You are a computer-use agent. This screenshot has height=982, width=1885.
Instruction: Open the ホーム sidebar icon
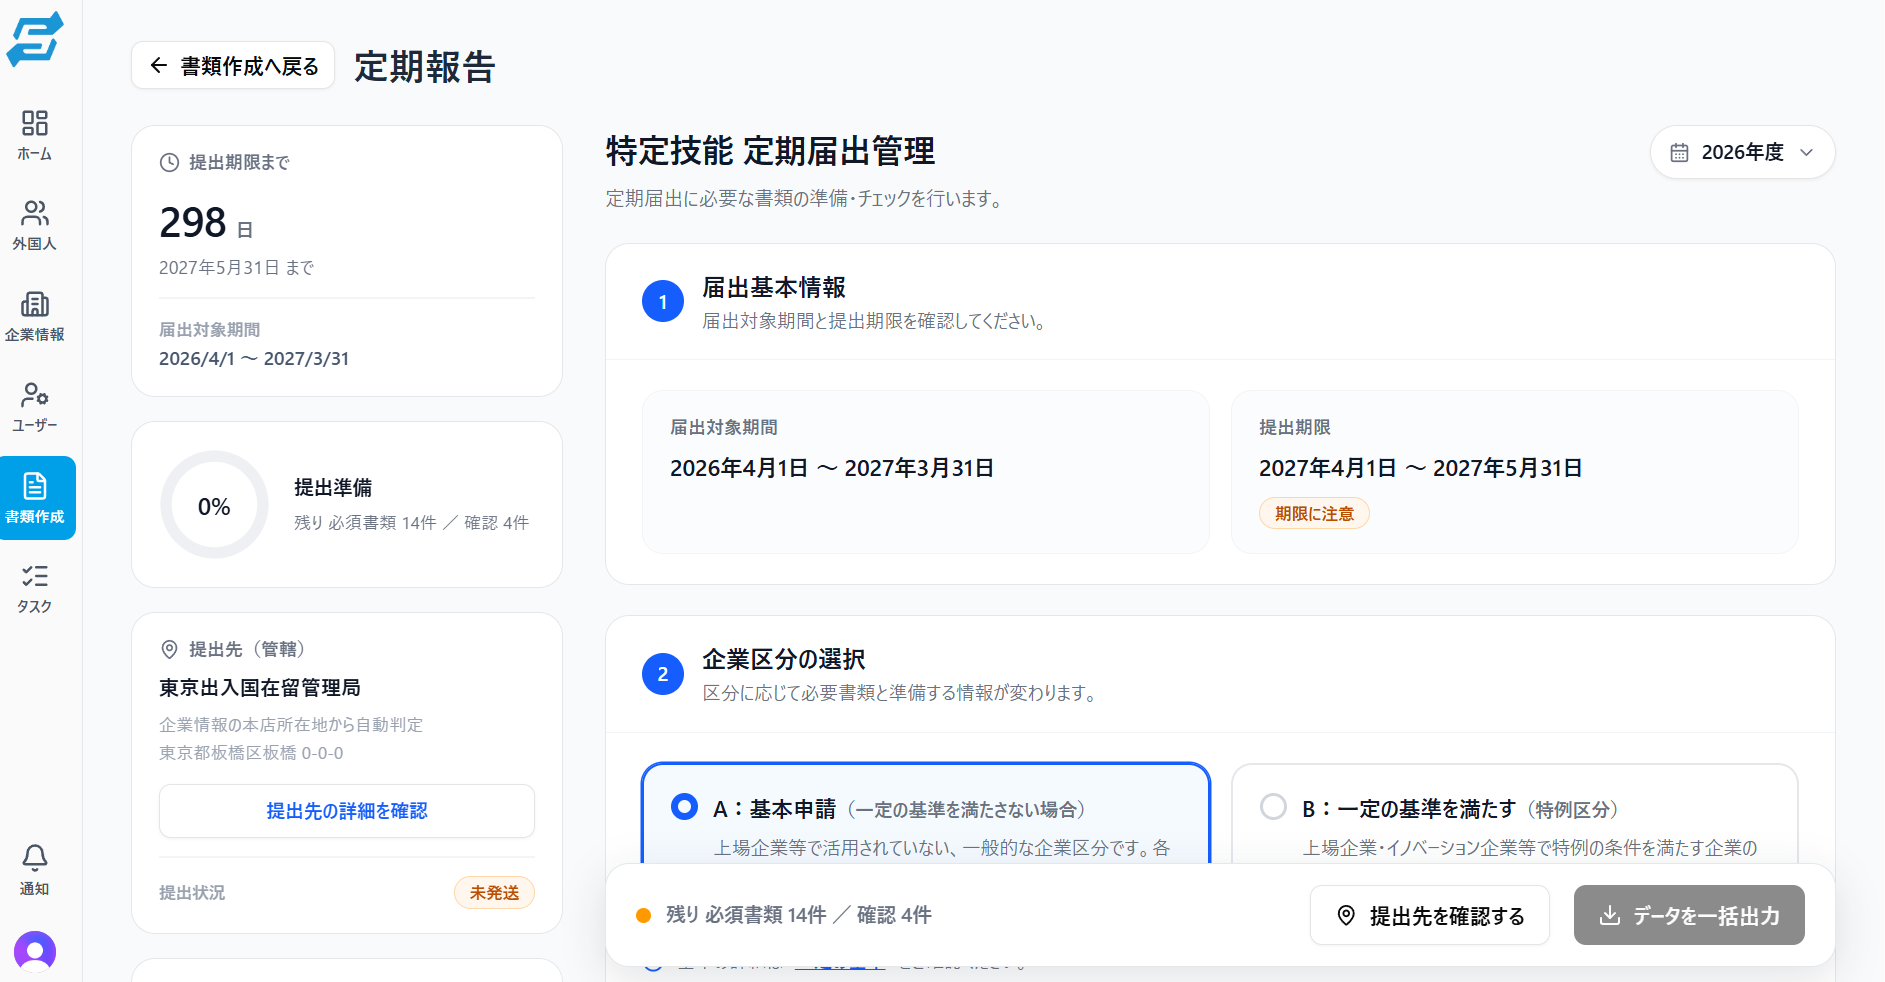coord(35,135)
